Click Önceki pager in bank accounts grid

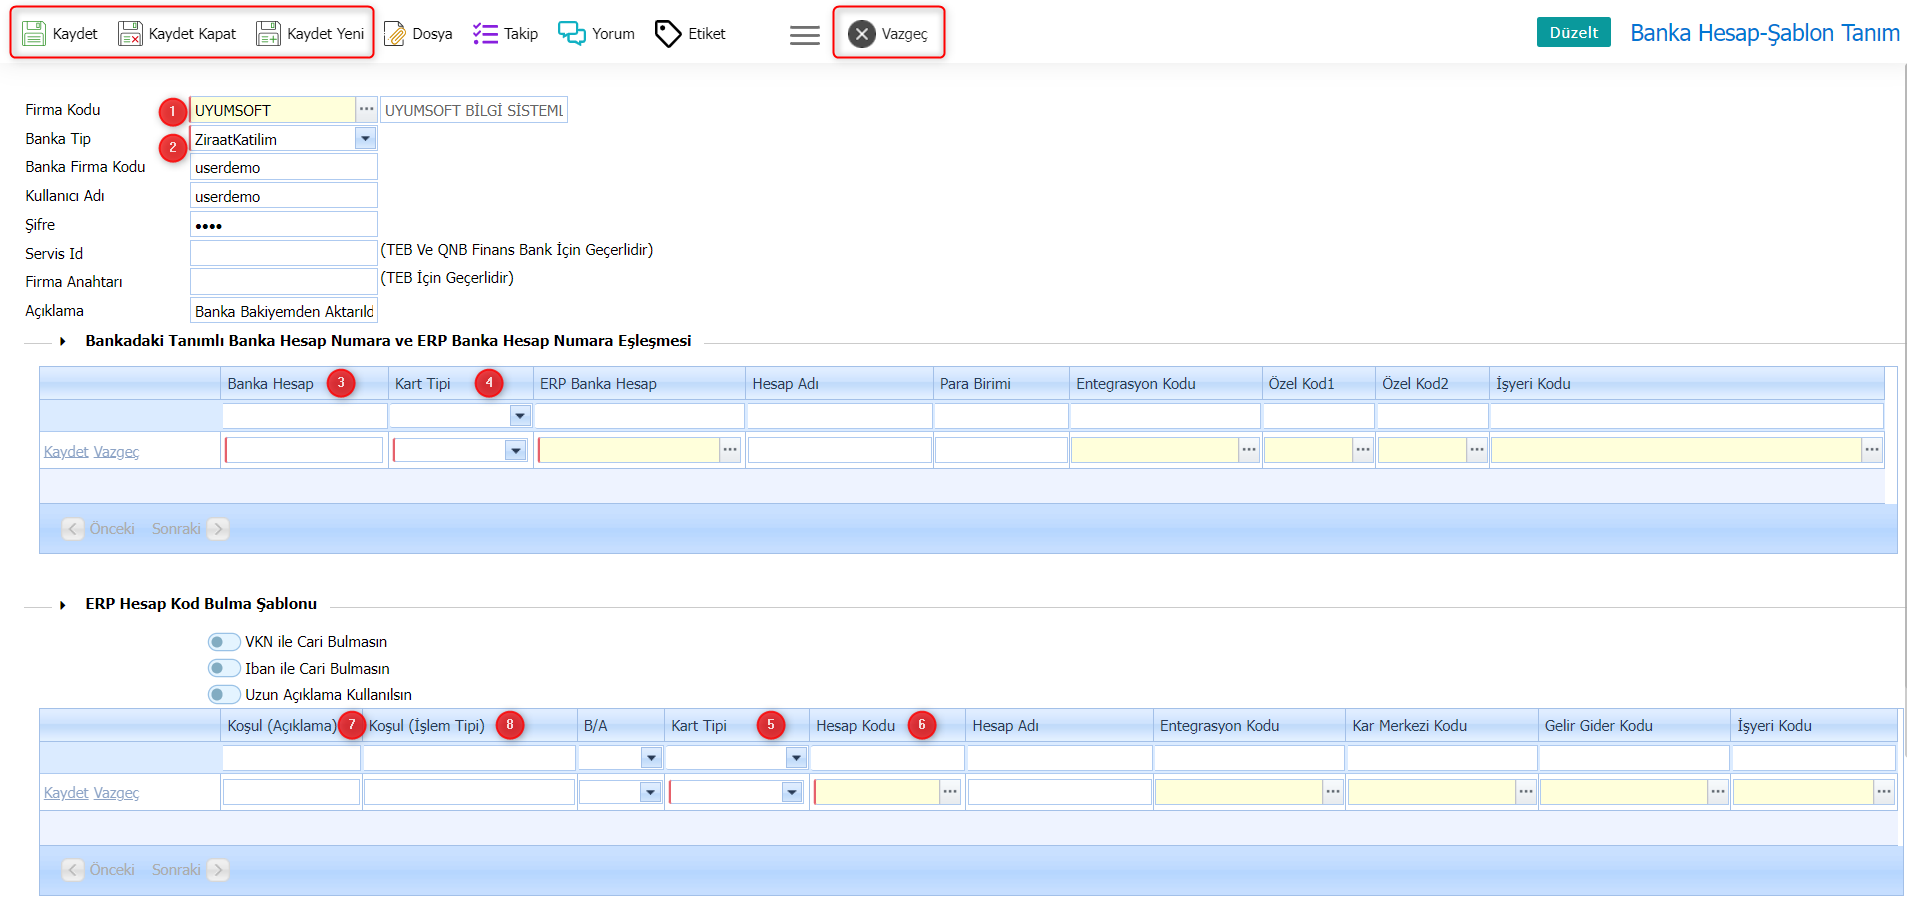click(99, 529)
